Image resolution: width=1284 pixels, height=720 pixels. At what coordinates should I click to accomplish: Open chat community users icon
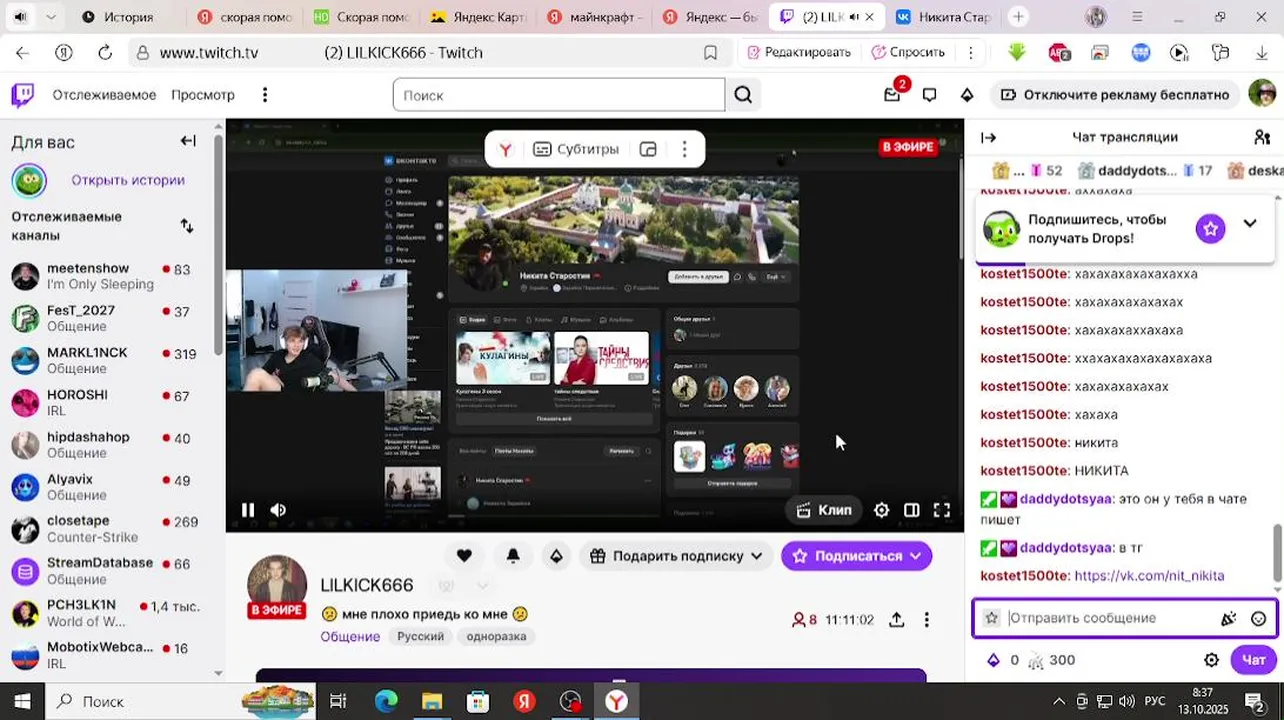coord(1262,137)
